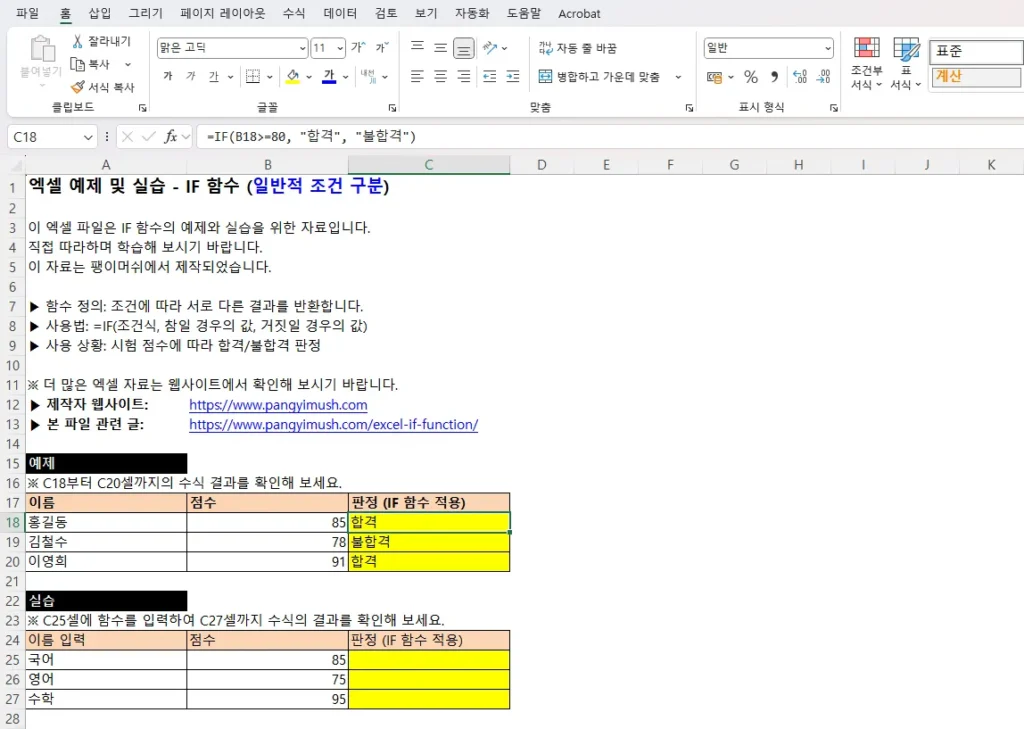Screen dimensions: 1024x729
Task: Toggle bold 가 formatting
Action: tap(168, 76)
